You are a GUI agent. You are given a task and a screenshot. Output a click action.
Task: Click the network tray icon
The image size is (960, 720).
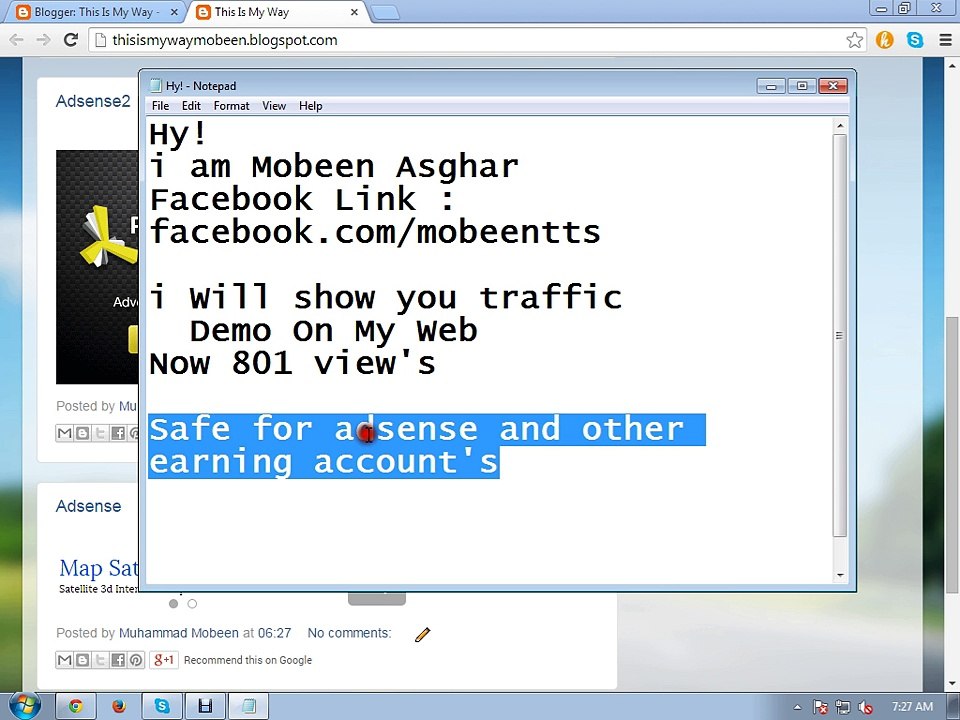click(x=843, y=707)
